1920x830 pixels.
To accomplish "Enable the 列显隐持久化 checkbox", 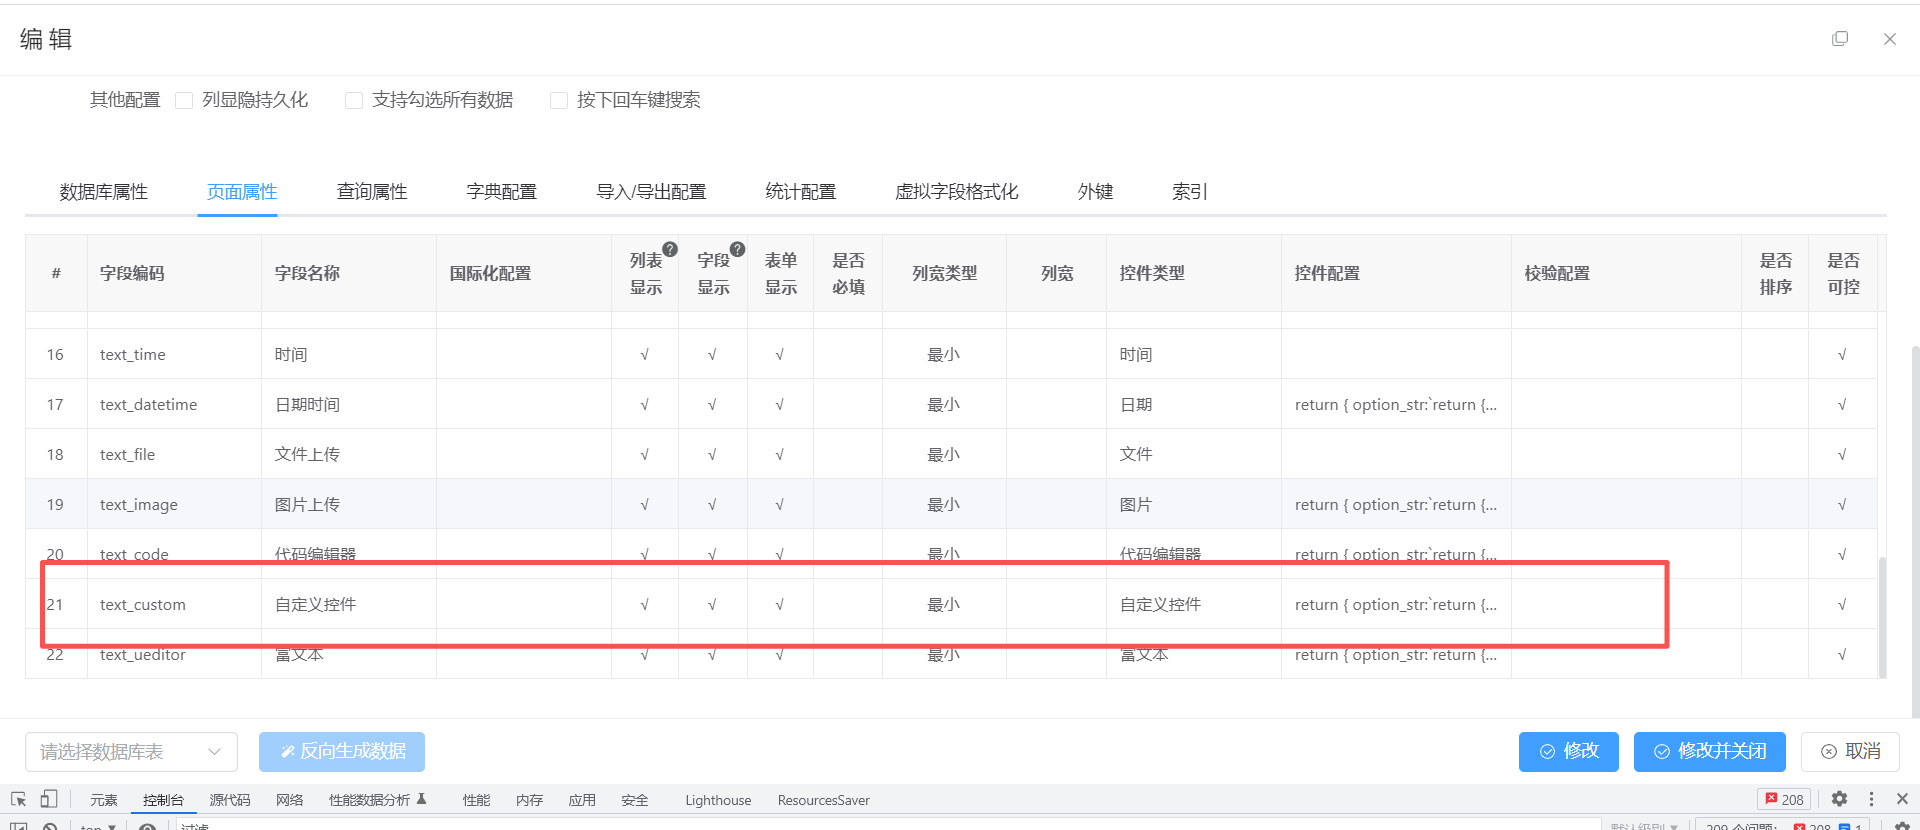I will 184,100.
